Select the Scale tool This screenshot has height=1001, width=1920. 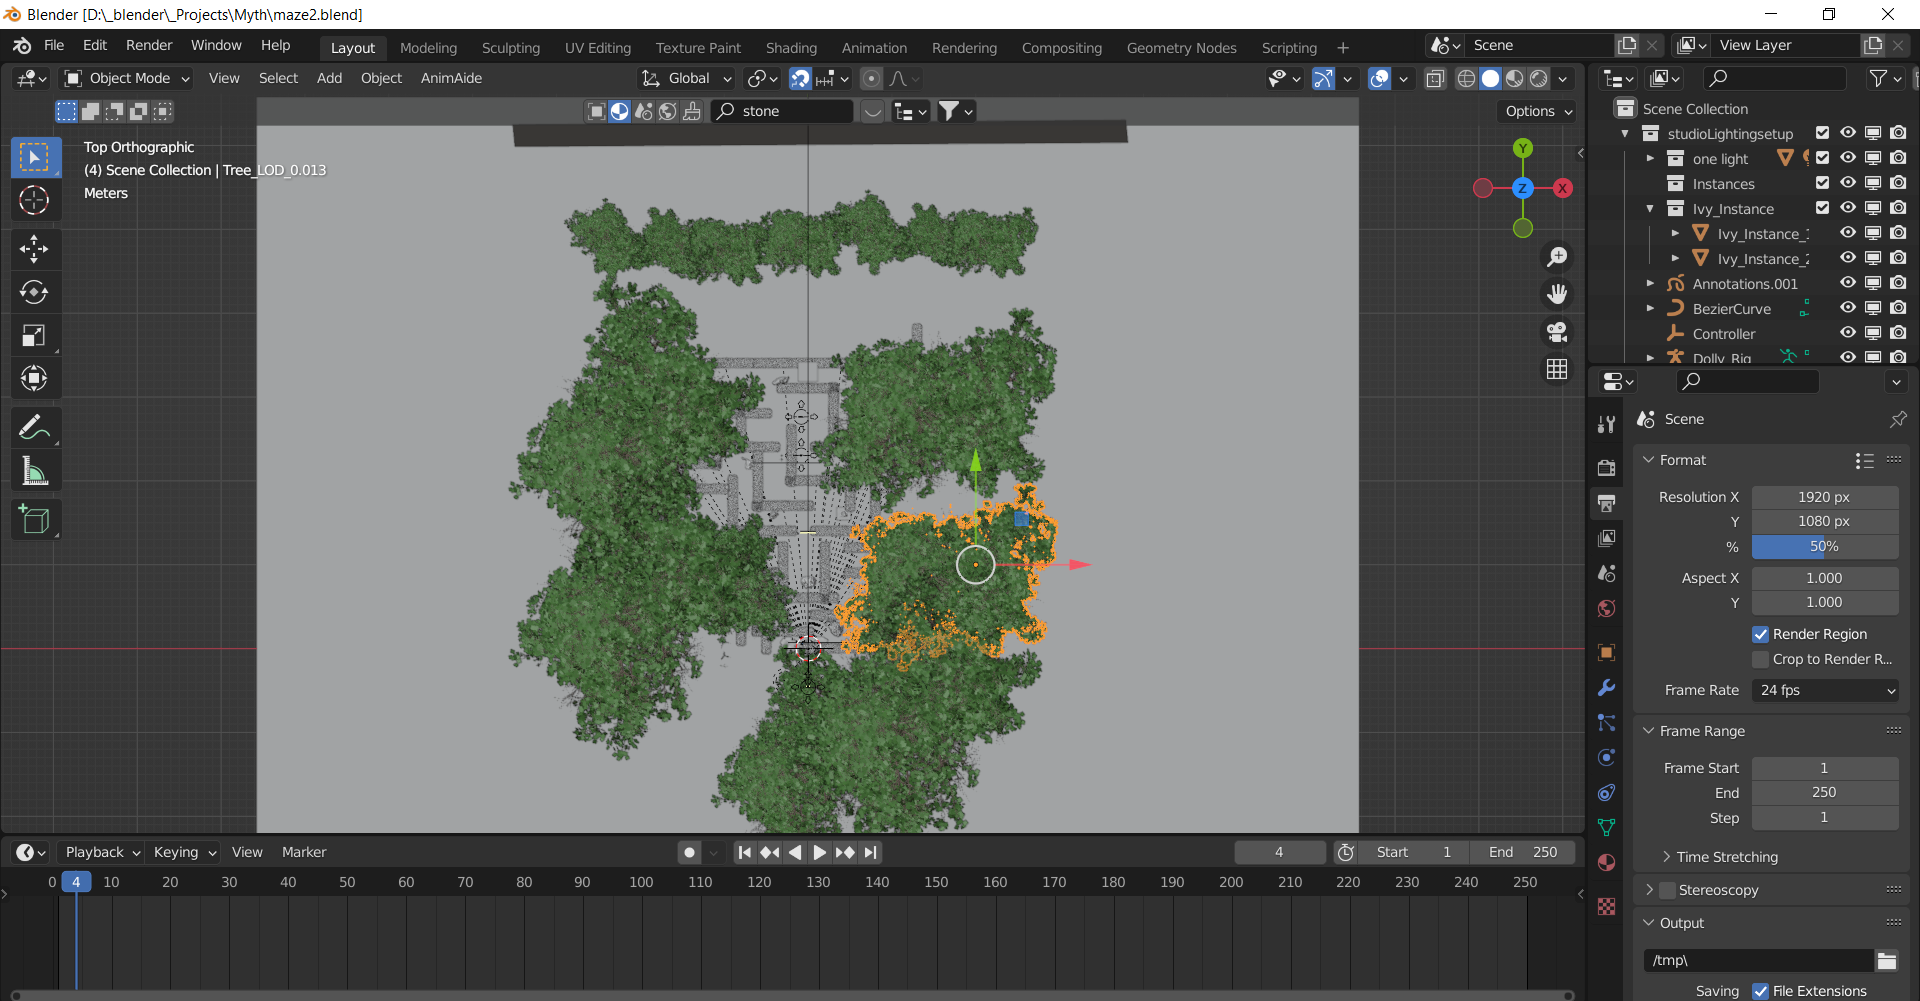click(34, 336)
